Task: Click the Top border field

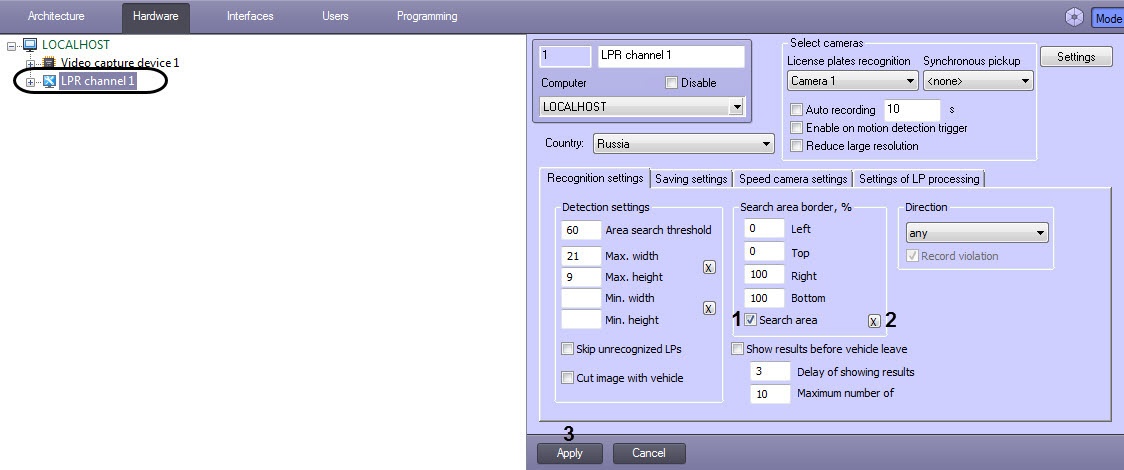Action: click(764, 251)
